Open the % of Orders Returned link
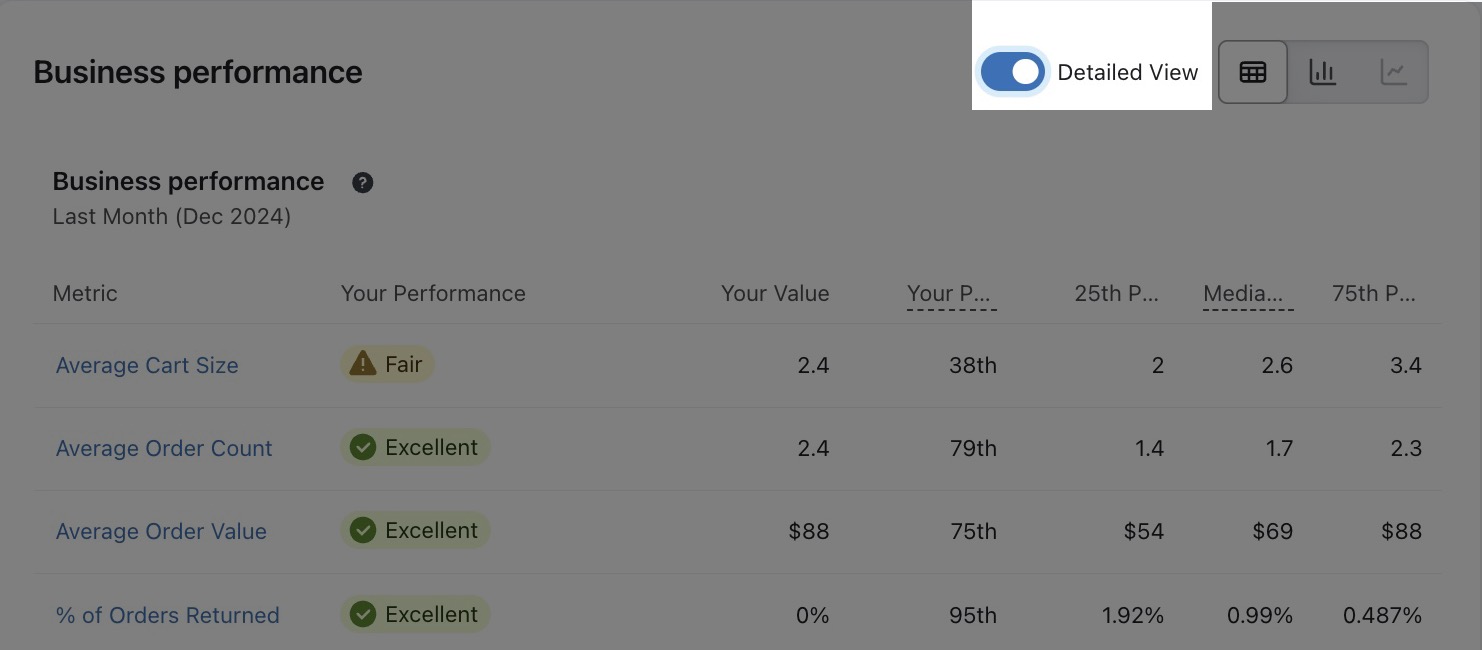Image resolution: width=1482 pixels, height=650 pixels. click(x=167, y=615)
